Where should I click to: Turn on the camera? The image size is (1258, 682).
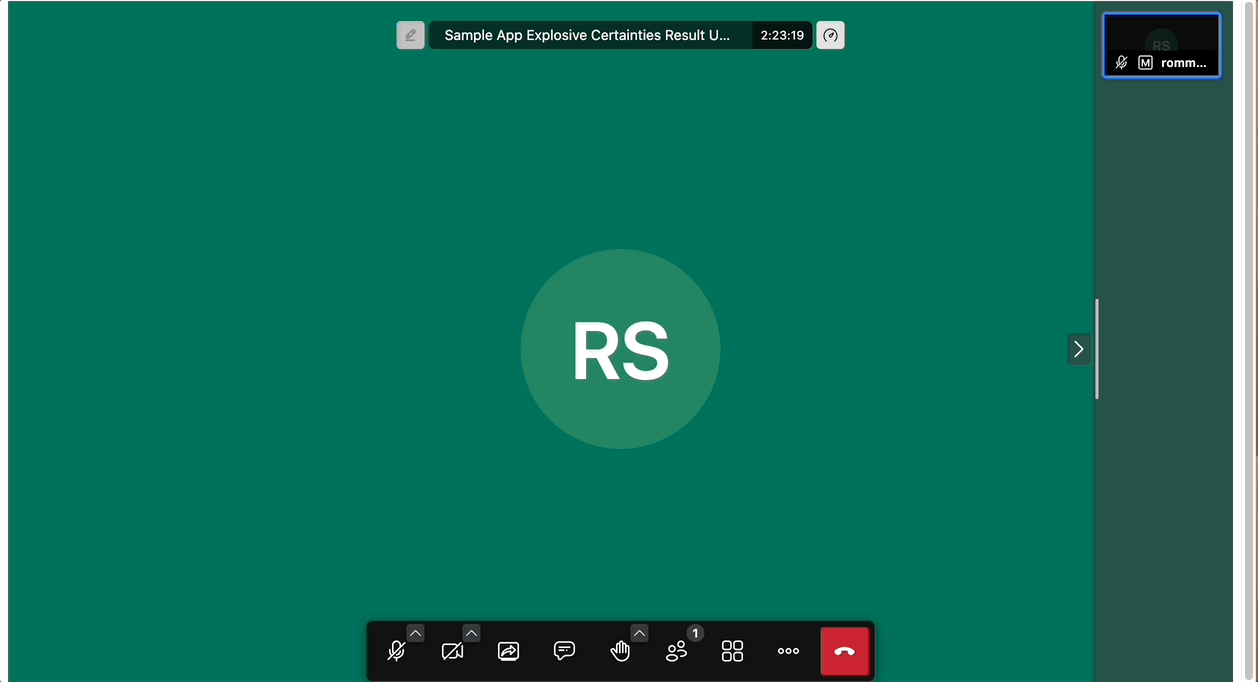pos(452,651)
